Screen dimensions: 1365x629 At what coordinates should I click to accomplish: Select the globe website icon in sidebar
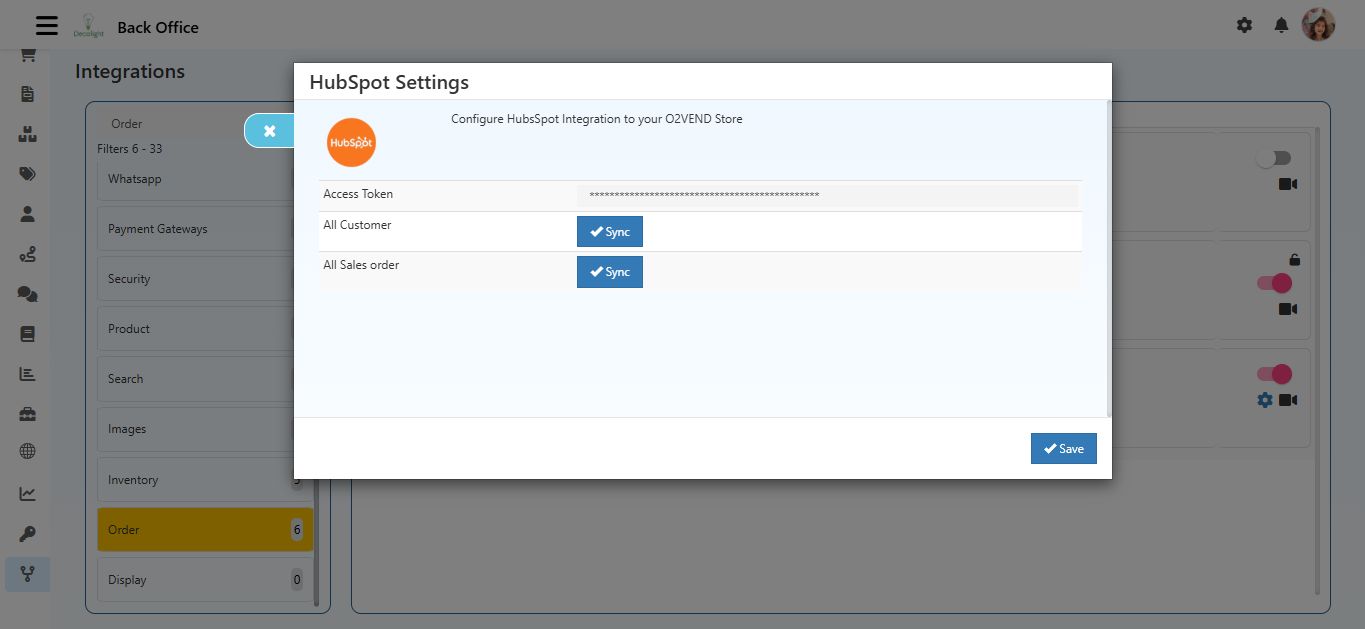(x=27, y=451)
